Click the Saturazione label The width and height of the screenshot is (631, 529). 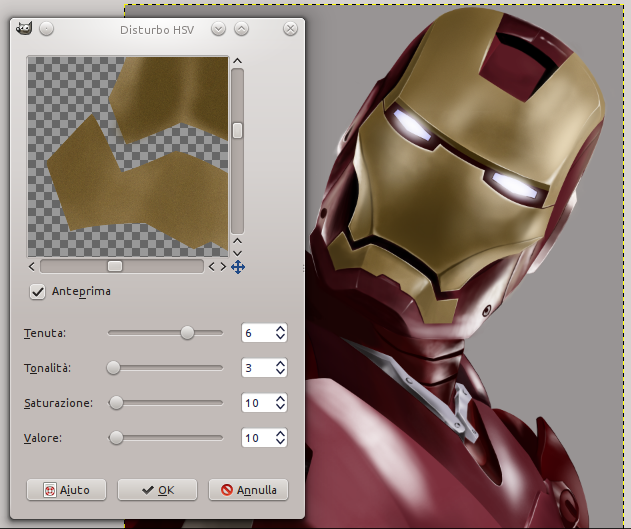click(58, 403)
